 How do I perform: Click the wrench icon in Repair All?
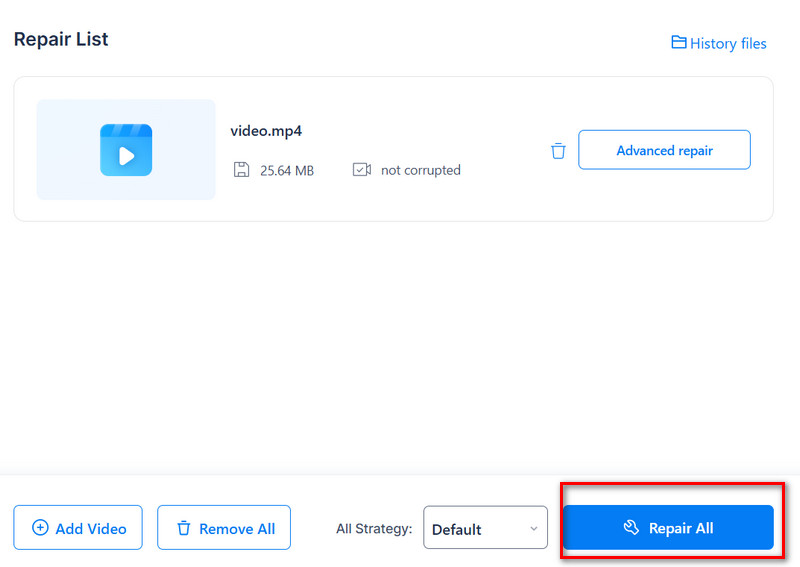click(x=631, y=528)
